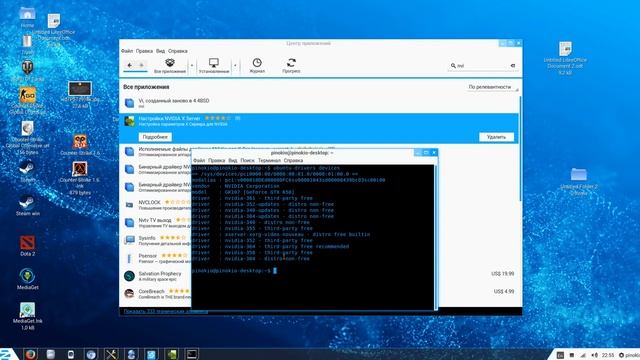640x360 pixels.
Task: Go forward in Software Center
Action: pyautogui.click(x=141, y=65)
